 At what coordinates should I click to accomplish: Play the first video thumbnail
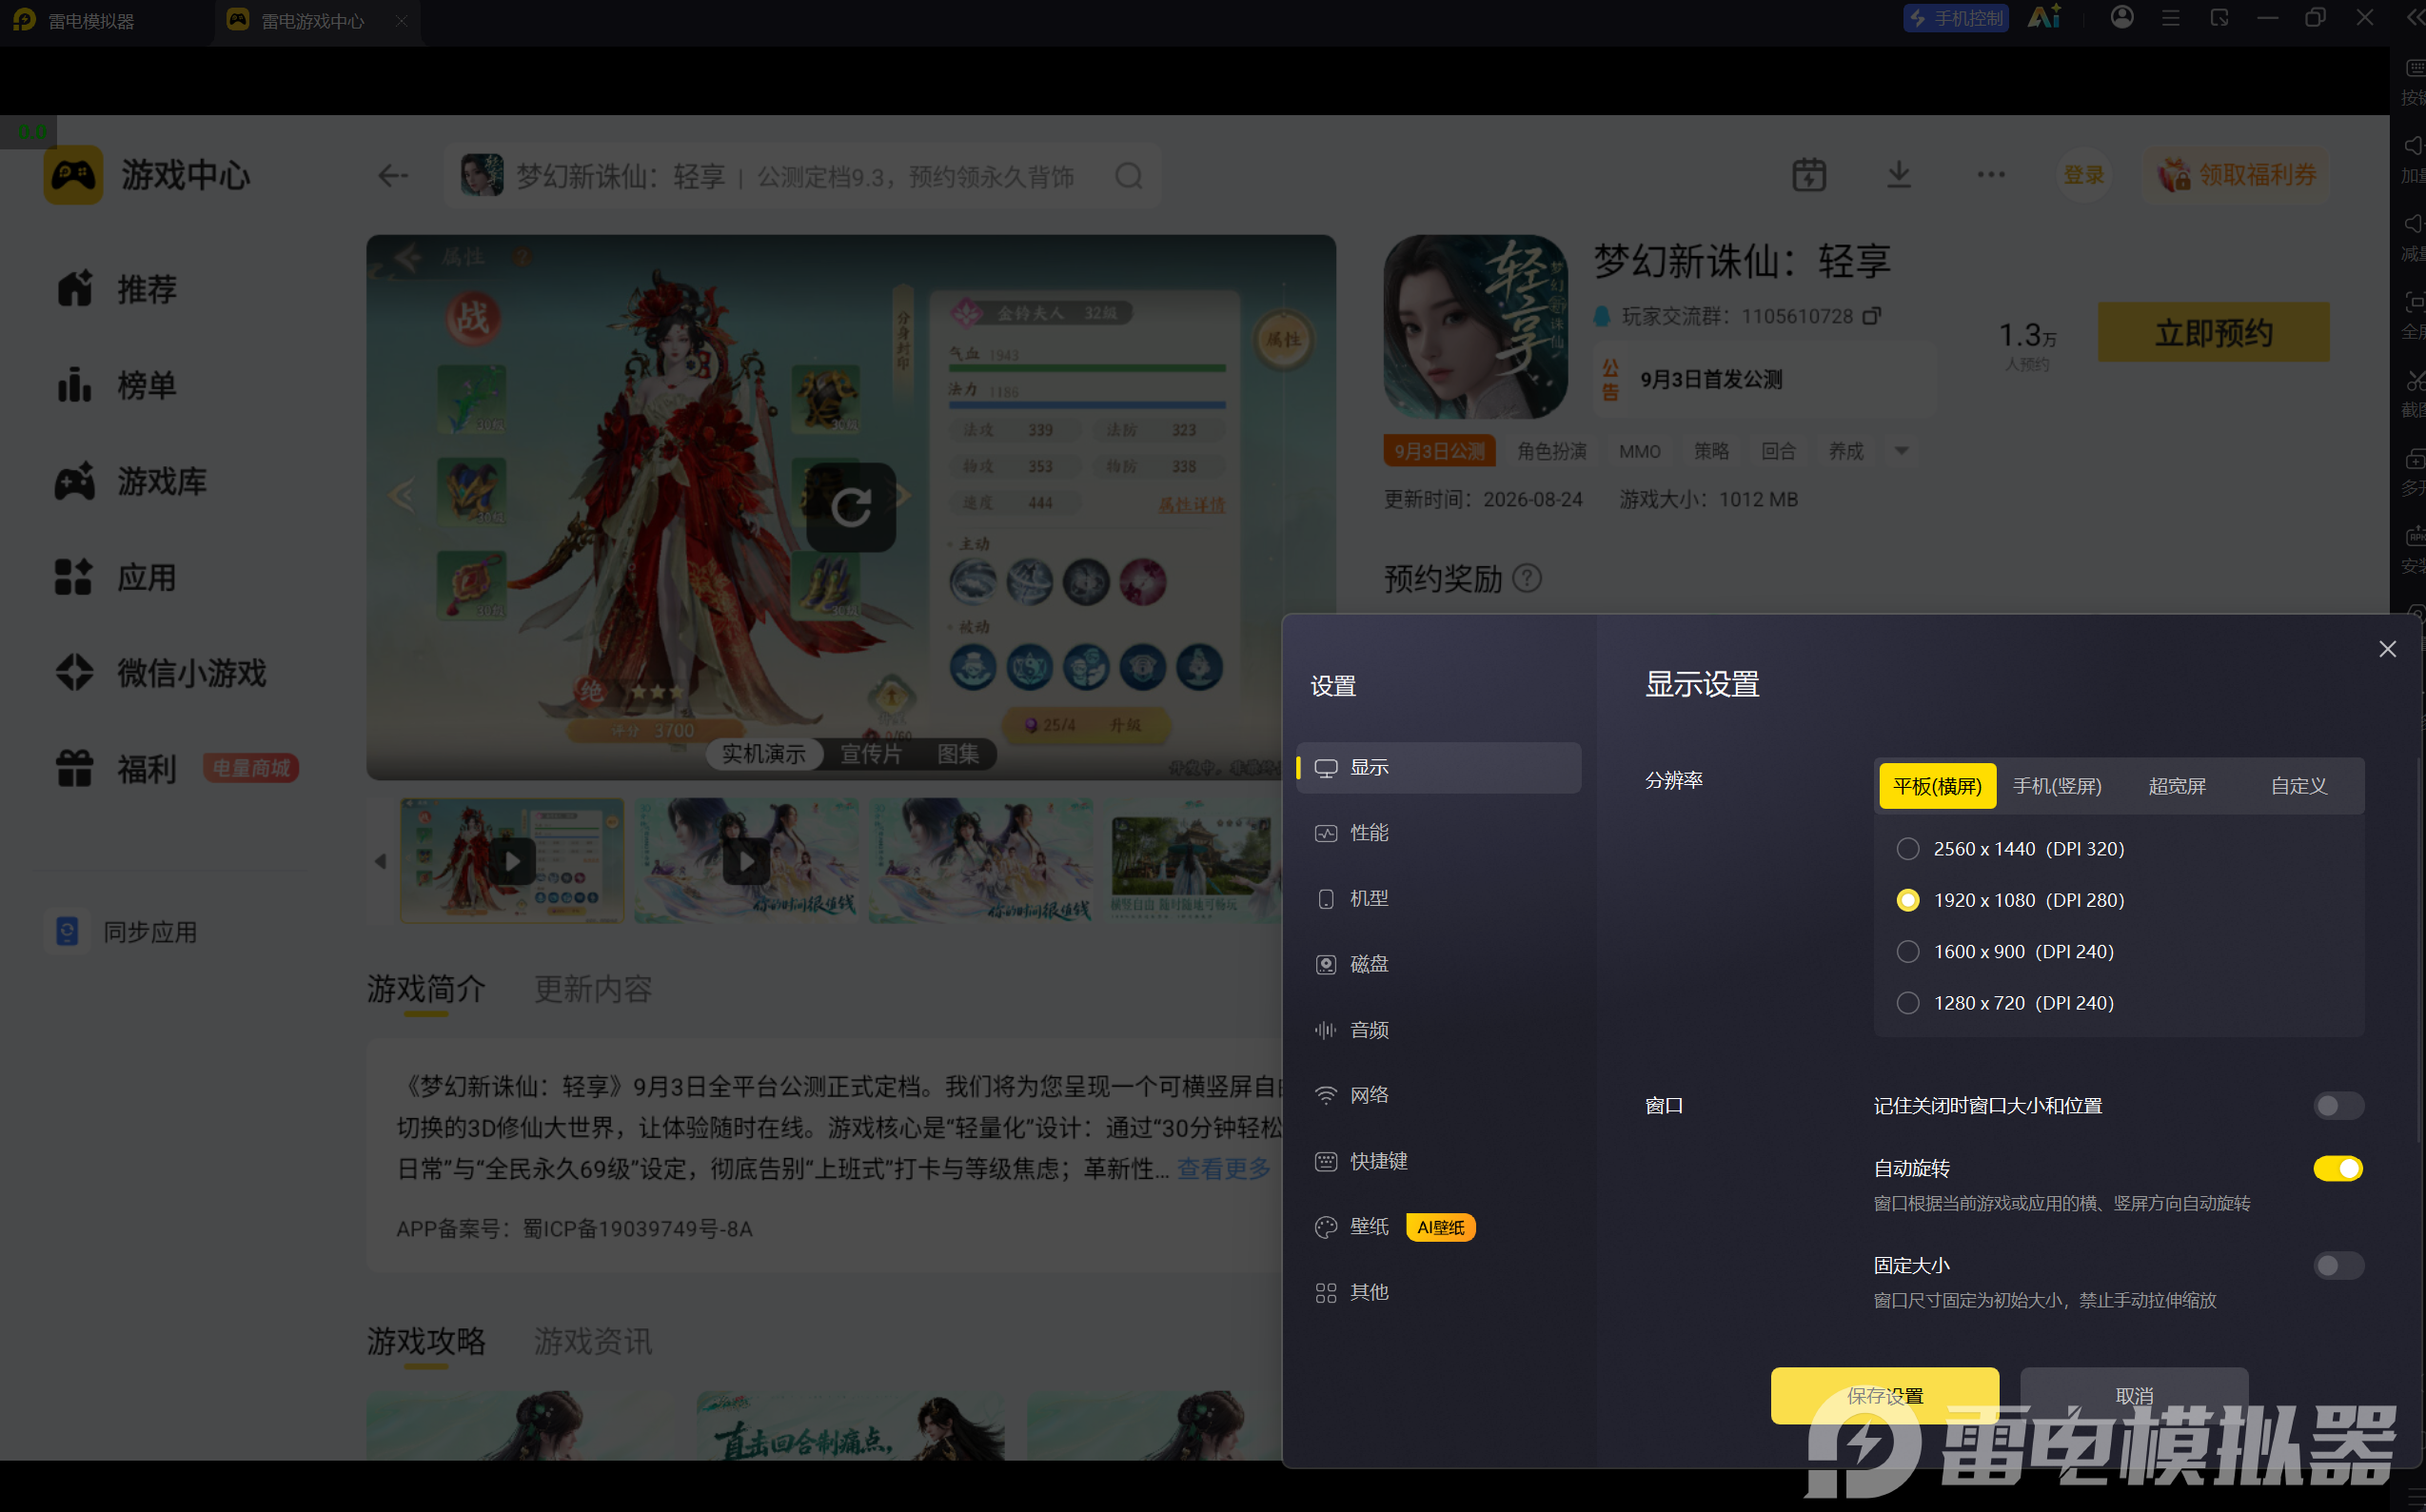click(x=512, y=861)
